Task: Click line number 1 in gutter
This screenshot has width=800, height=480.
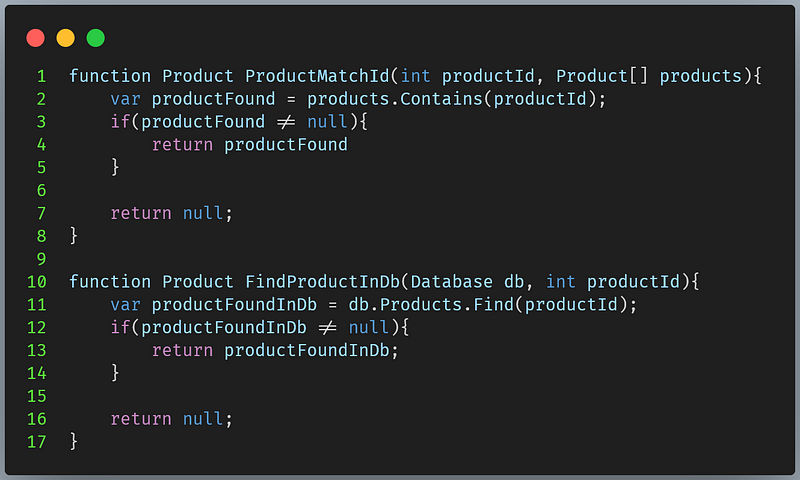Action: [41, 76]
